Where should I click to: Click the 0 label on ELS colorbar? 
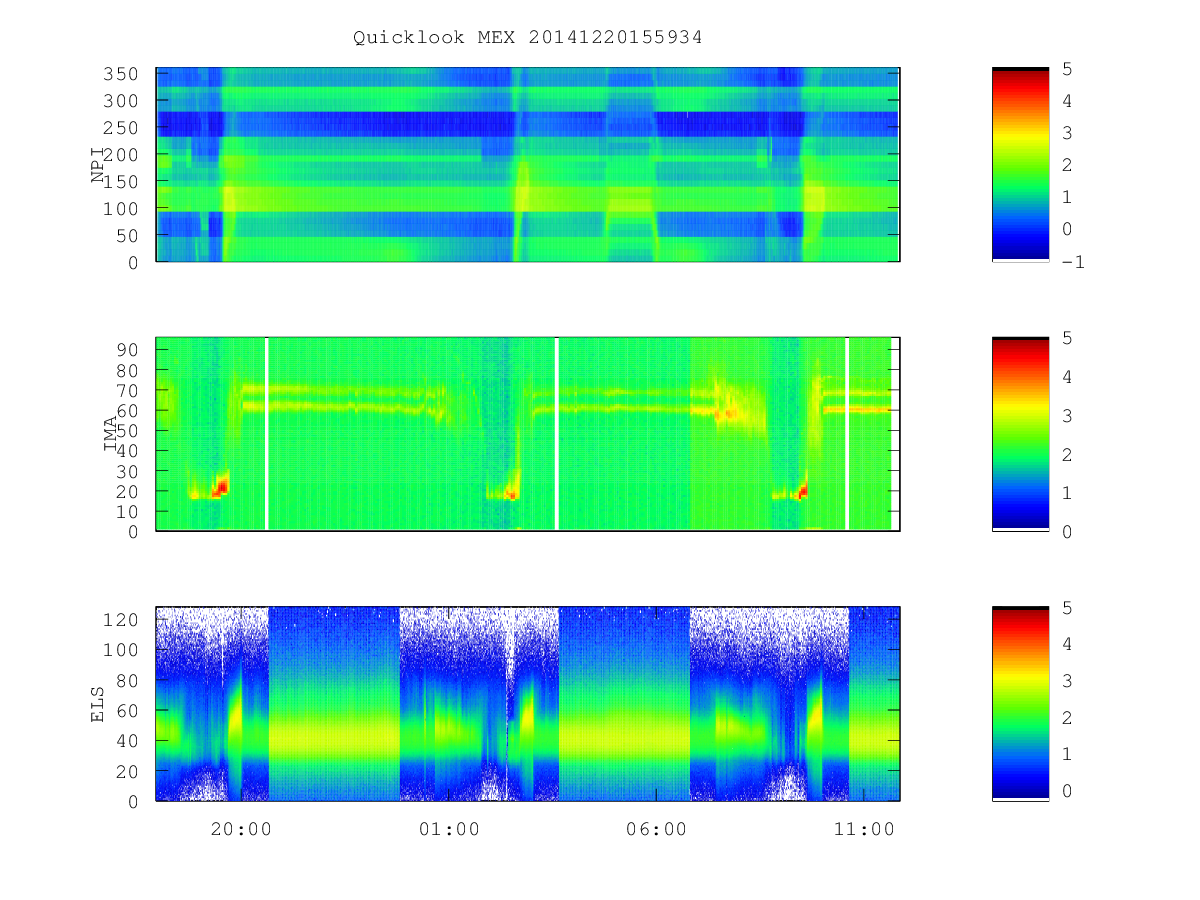pos(1067,790)
